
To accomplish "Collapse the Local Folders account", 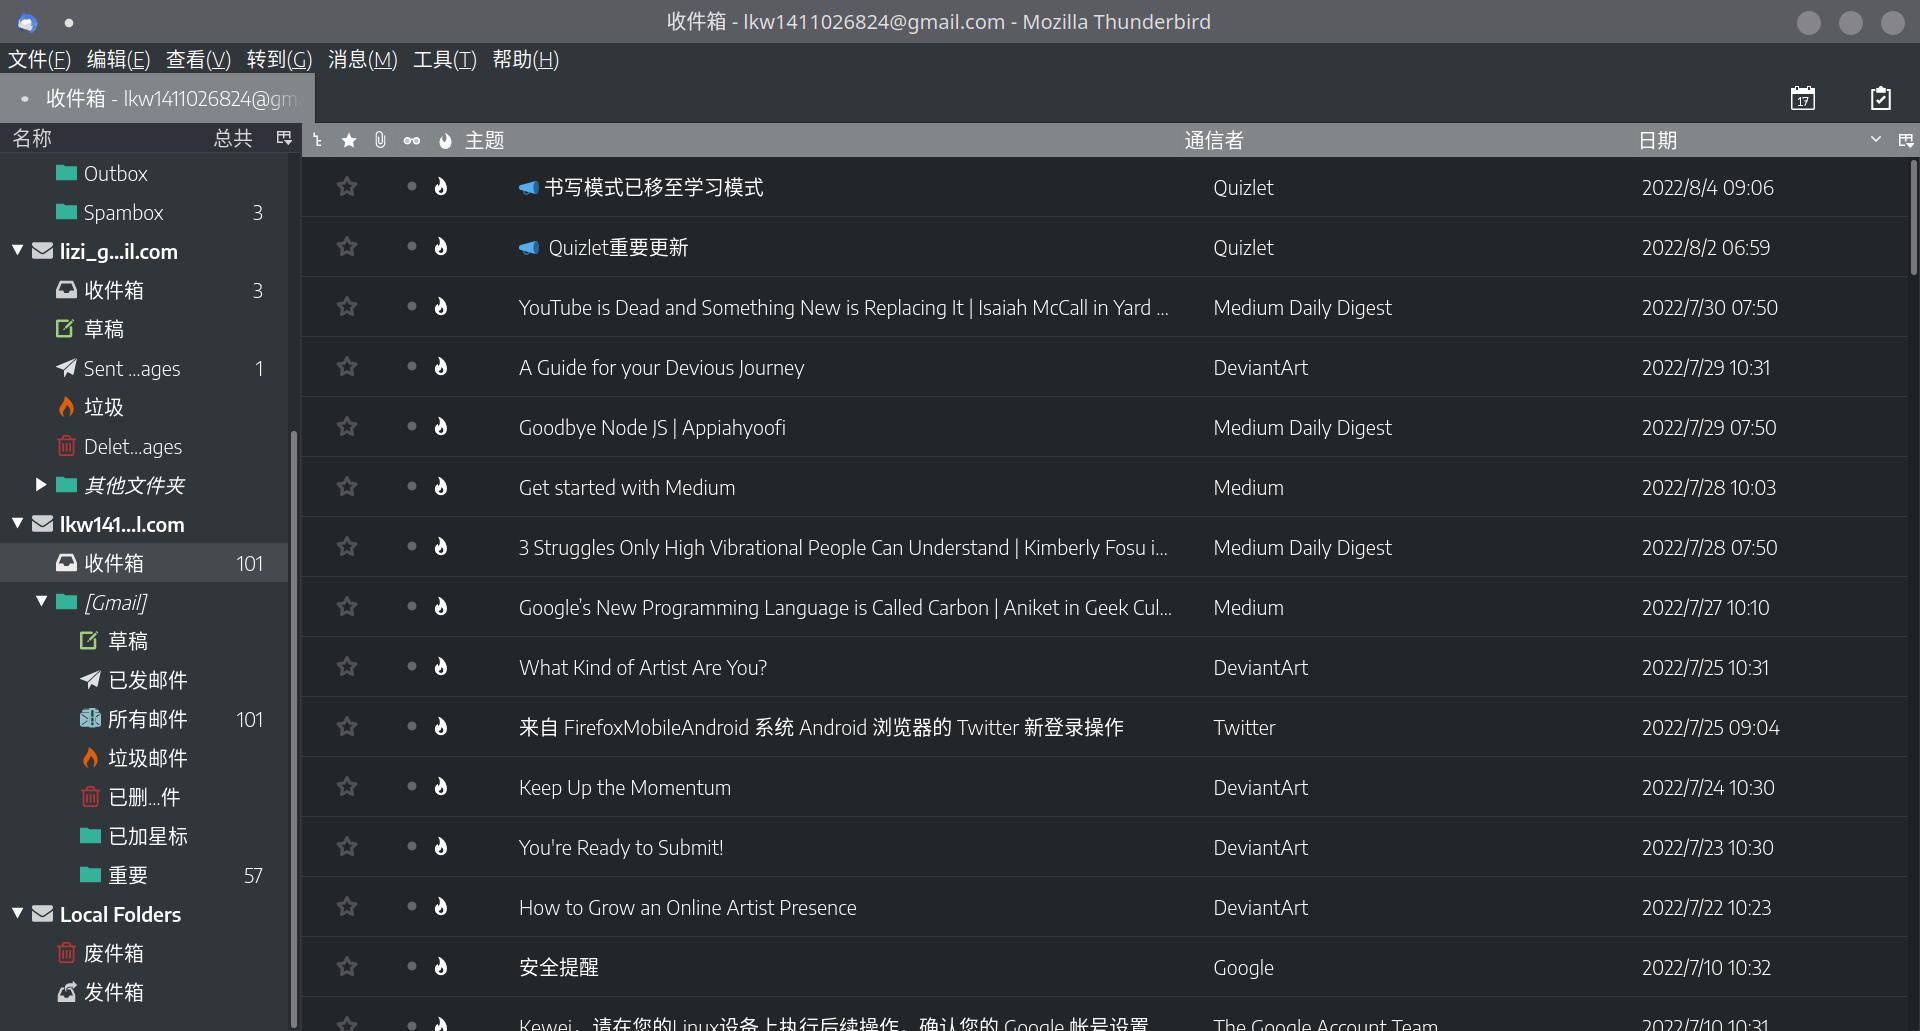I will (x=17, y=913).
